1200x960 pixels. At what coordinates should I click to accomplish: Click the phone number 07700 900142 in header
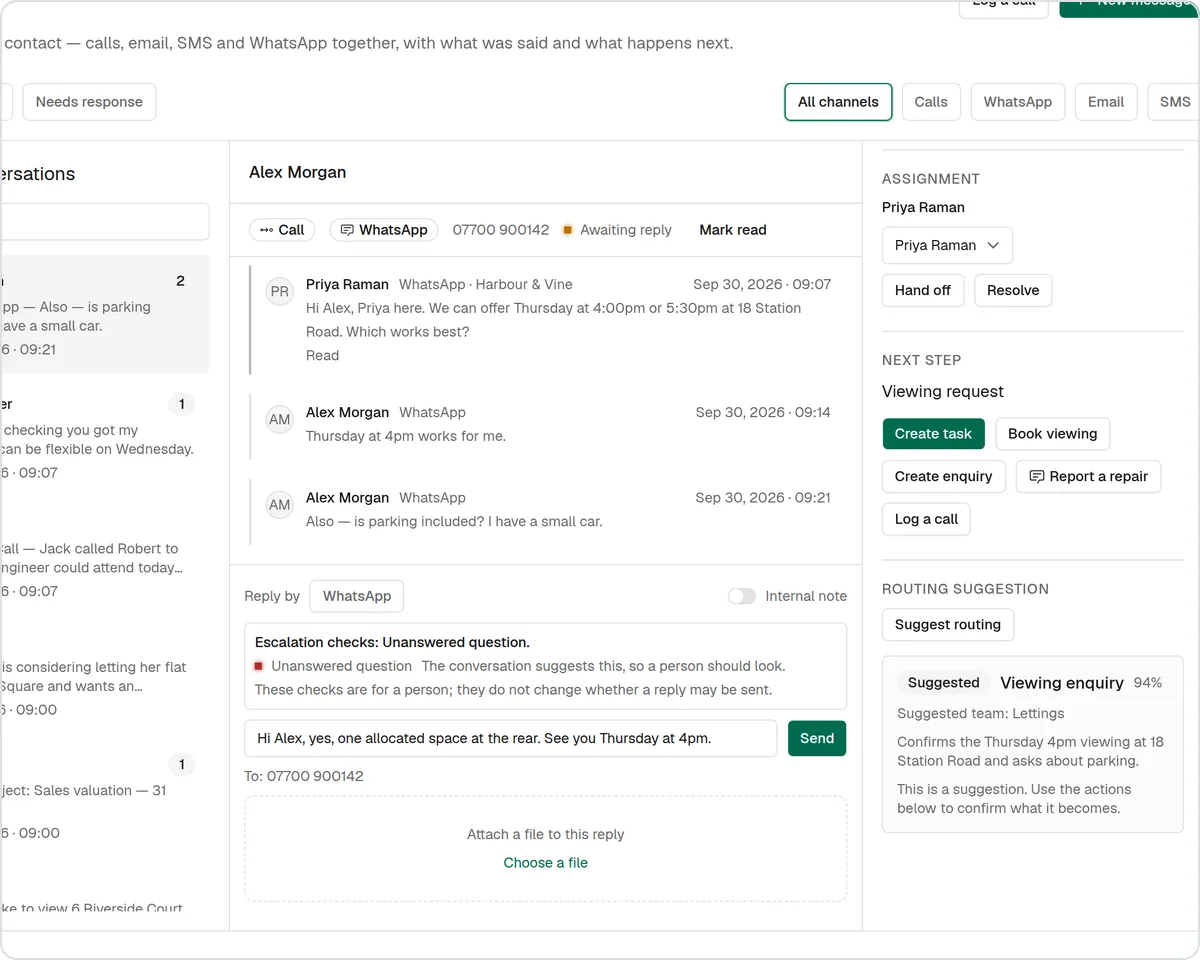tap(501, 230)
